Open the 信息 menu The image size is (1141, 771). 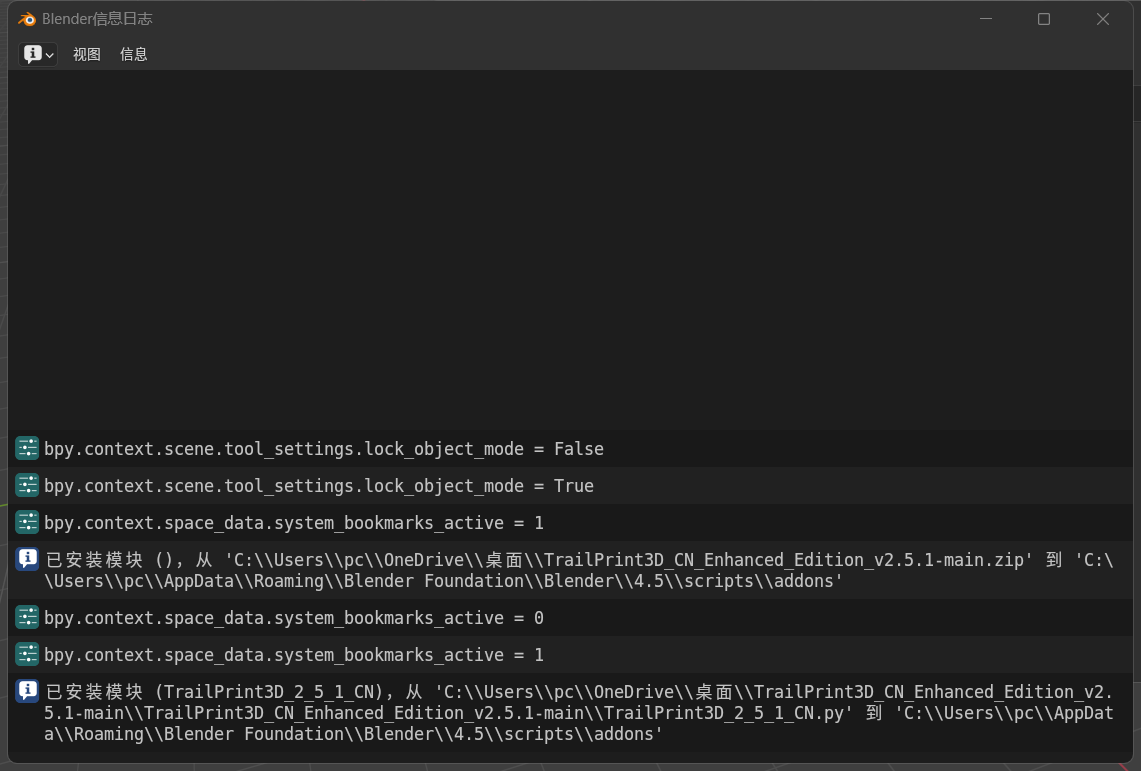click(133, 55)
